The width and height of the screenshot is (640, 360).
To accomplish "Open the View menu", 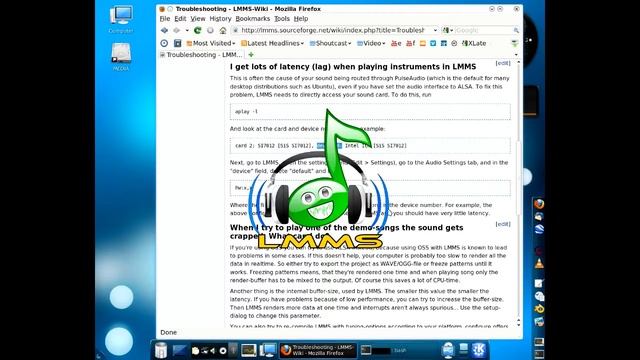I will pyautogui.click(x=198, y=19).
